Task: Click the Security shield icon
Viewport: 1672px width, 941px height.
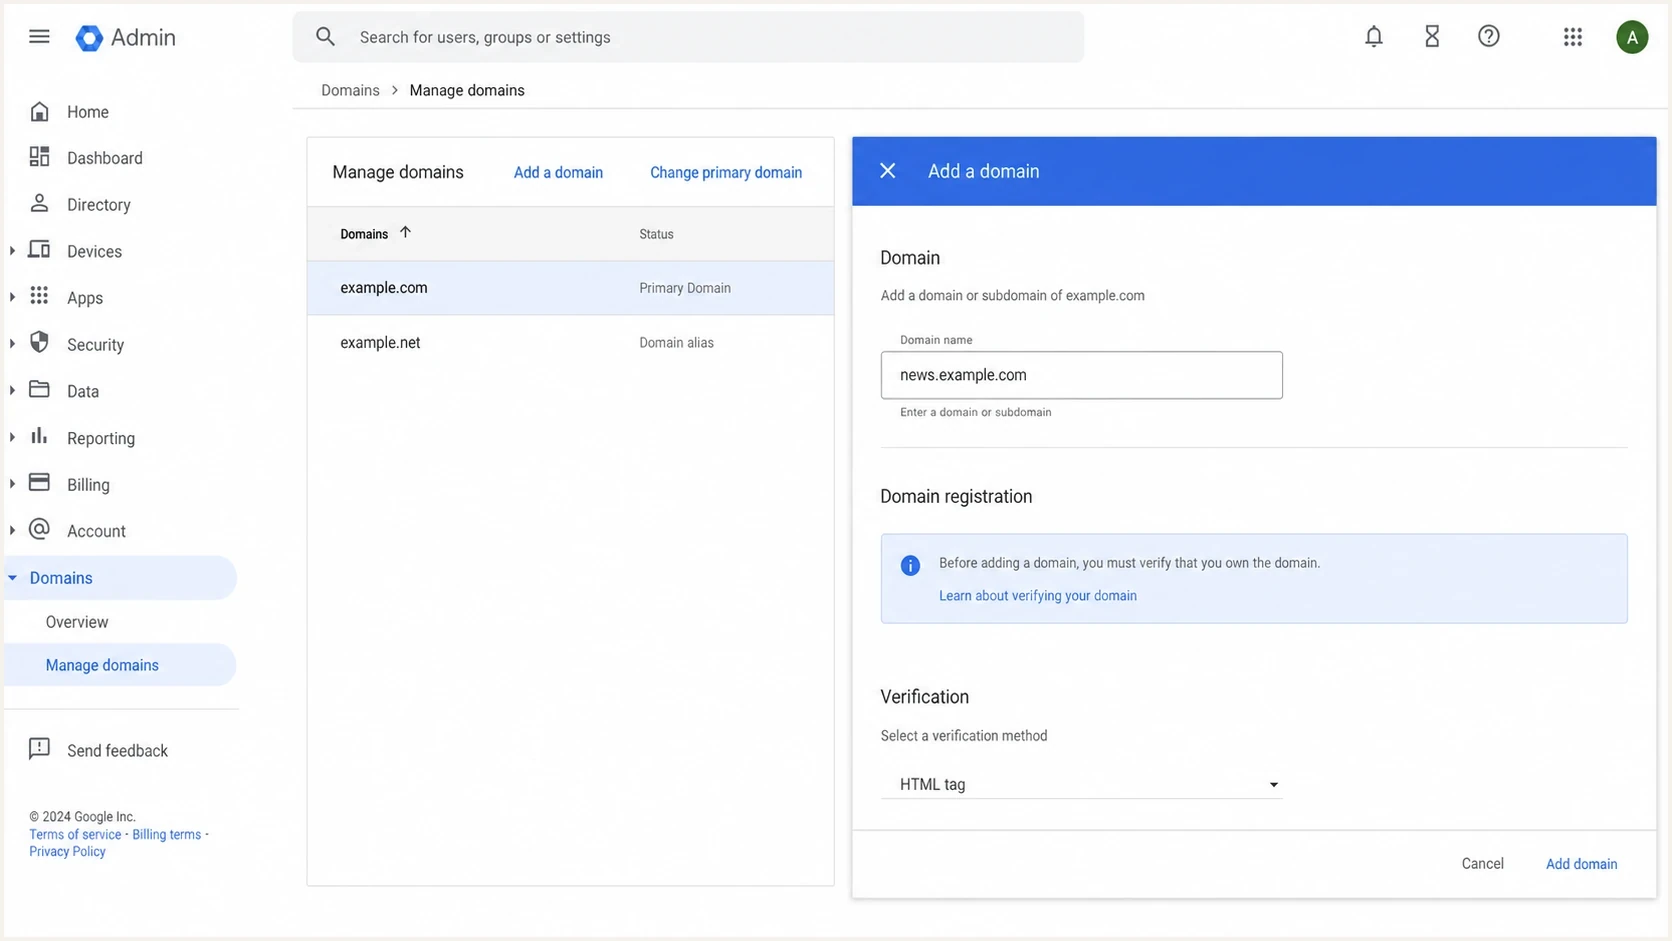Action: (39, 343)
